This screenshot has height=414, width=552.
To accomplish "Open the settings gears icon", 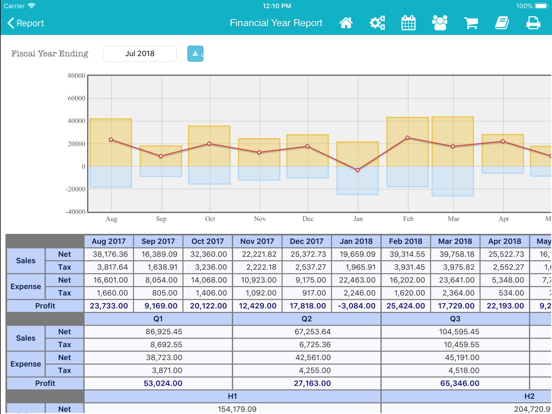I will (x=377, y=23).
